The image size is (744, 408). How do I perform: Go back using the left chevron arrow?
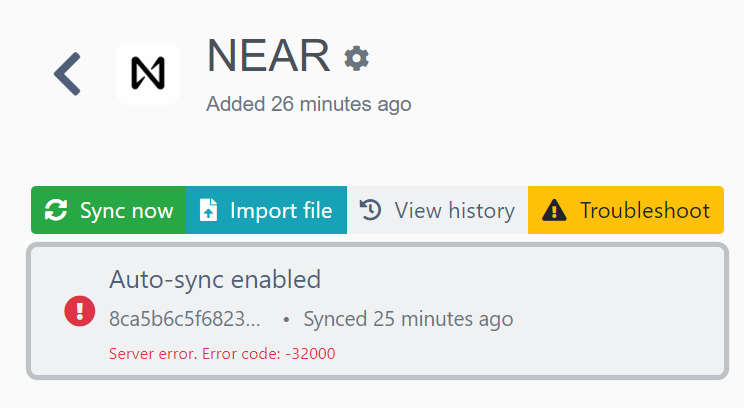point(67,74)
